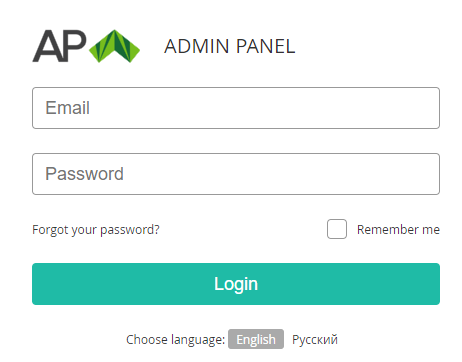The image size is (462, 362).
Task: Focus the Password input field
Action: 236,174
